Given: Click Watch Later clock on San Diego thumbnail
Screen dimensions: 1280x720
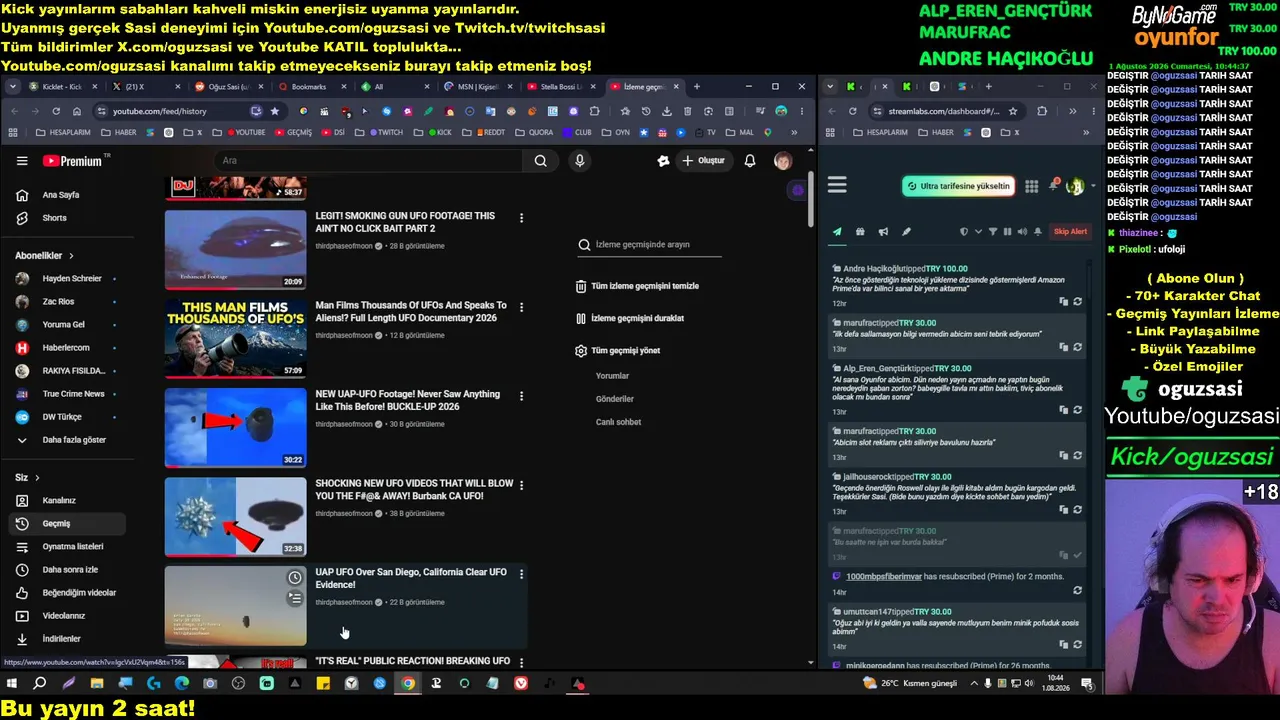Looking at the screenshot, I should pos(294,578).
